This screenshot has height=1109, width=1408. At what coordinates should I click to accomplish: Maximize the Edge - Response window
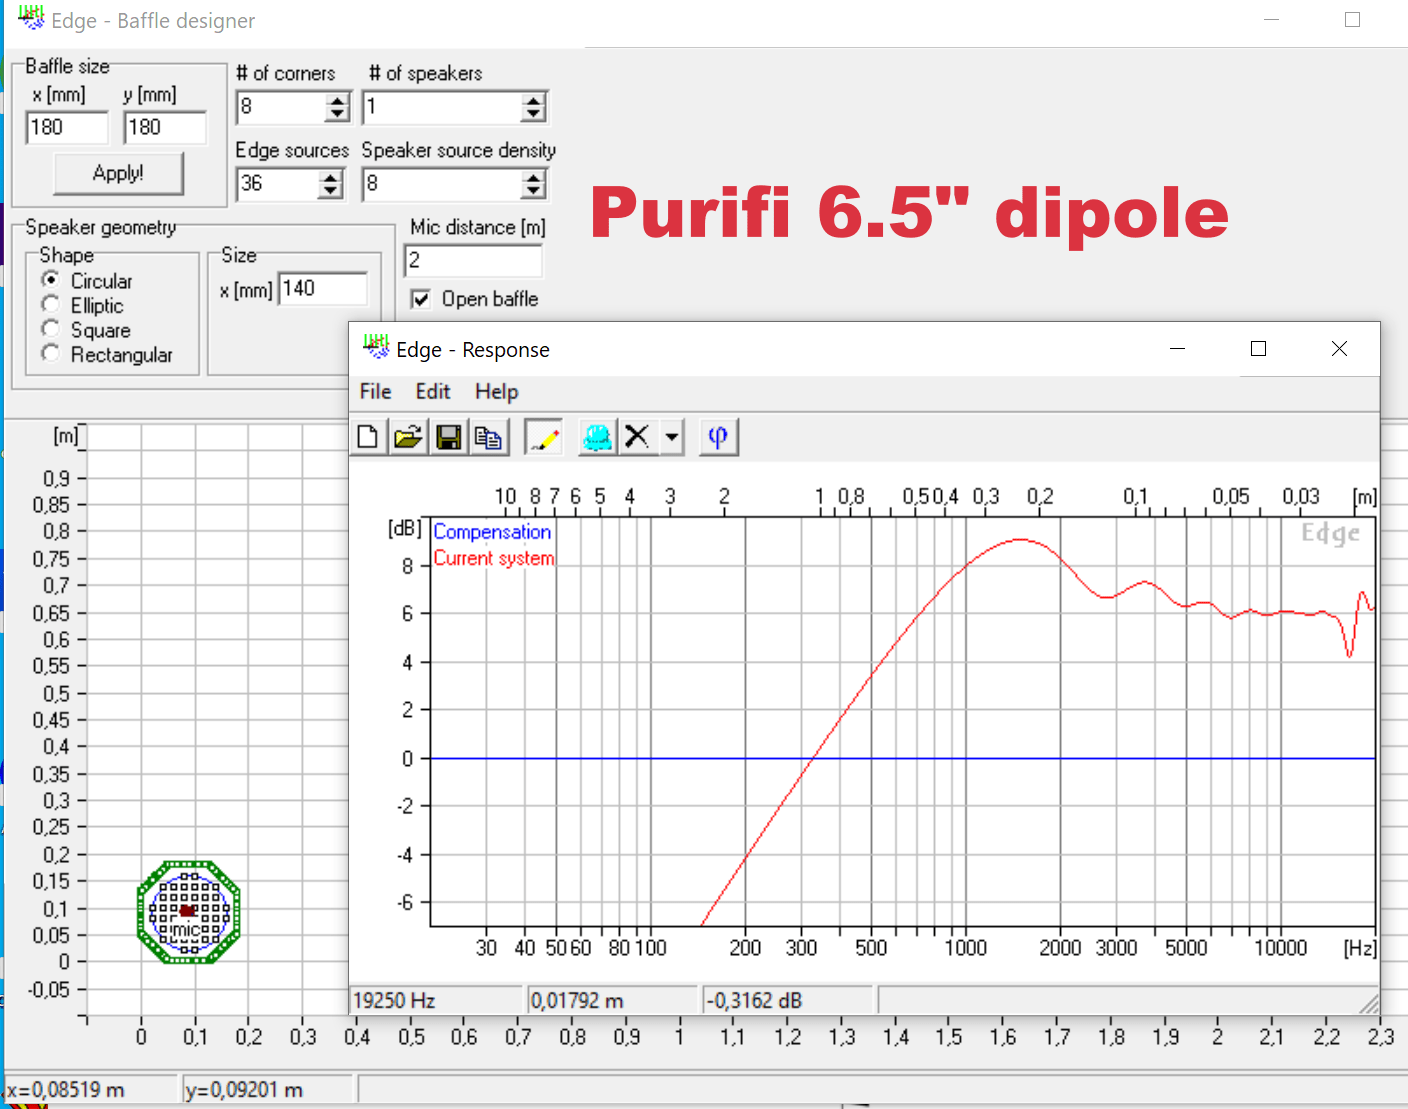[1259, 348]
